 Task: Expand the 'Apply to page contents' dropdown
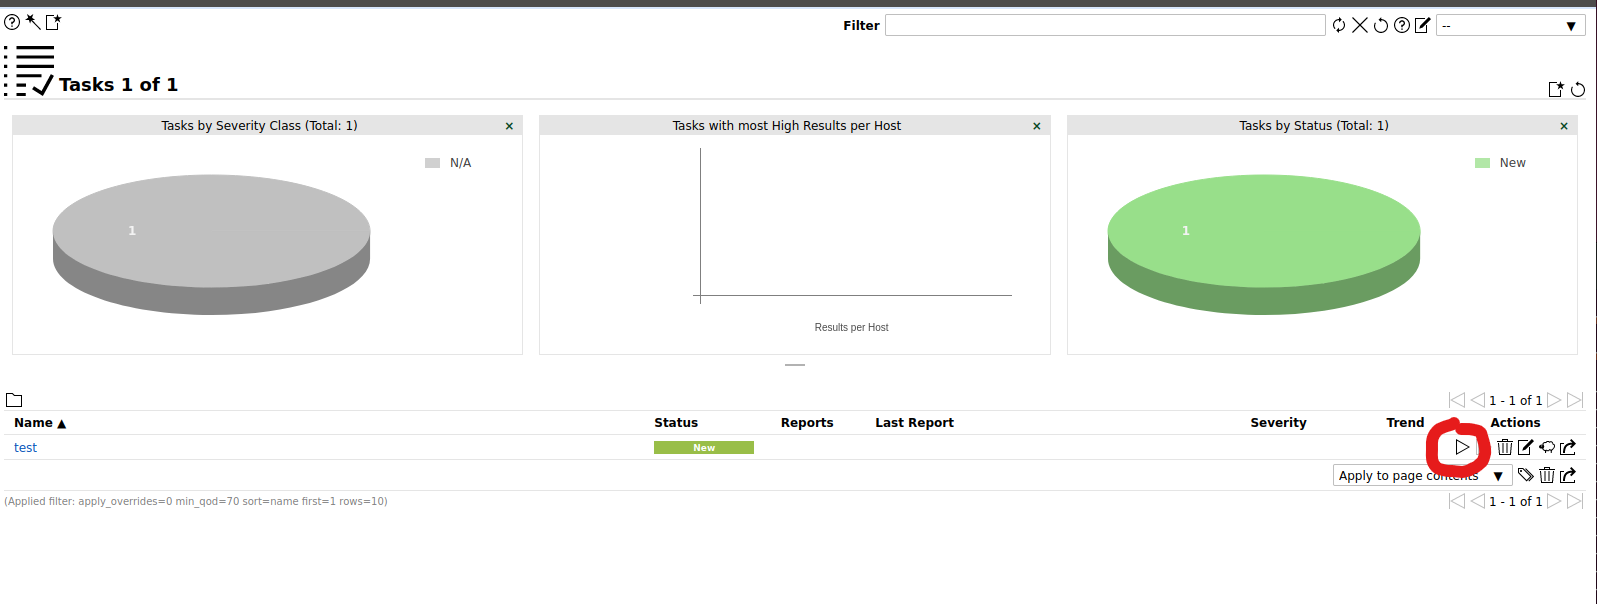(x=1421, y=475)
